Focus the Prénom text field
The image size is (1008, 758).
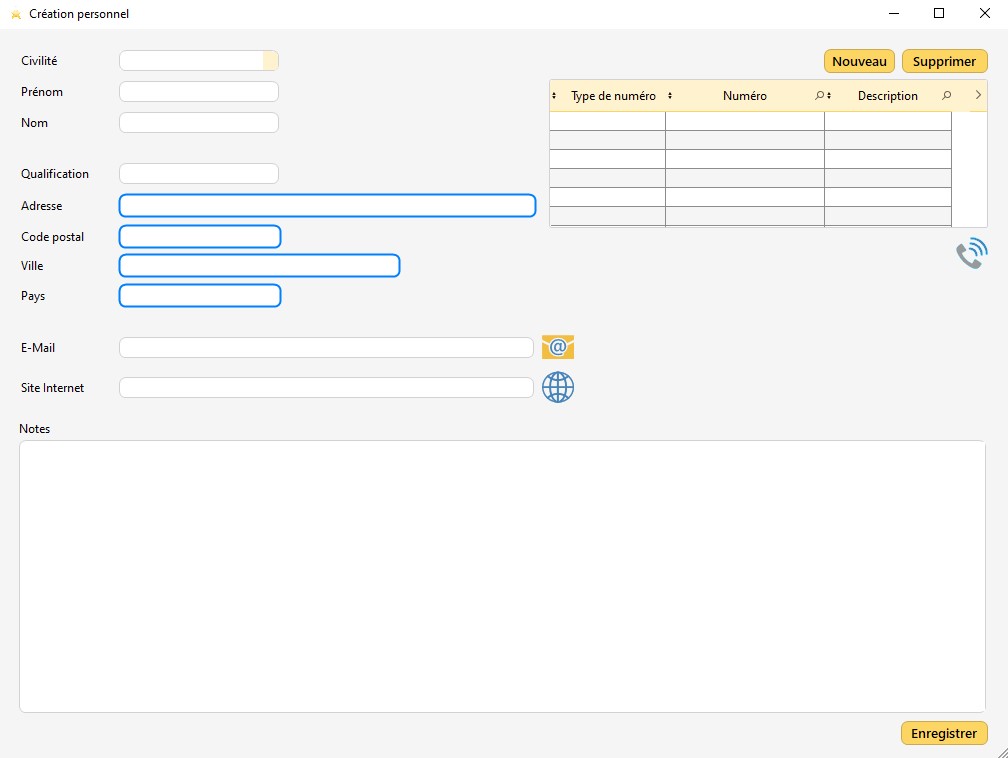click(198, 92)
